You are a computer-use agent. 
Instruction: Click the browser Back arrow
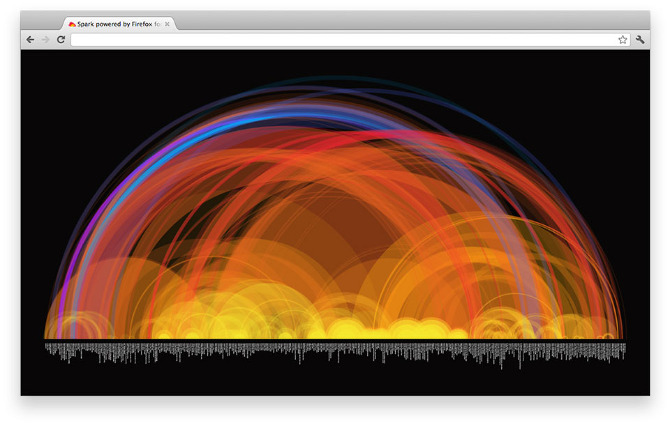click(x=30, y=40)
